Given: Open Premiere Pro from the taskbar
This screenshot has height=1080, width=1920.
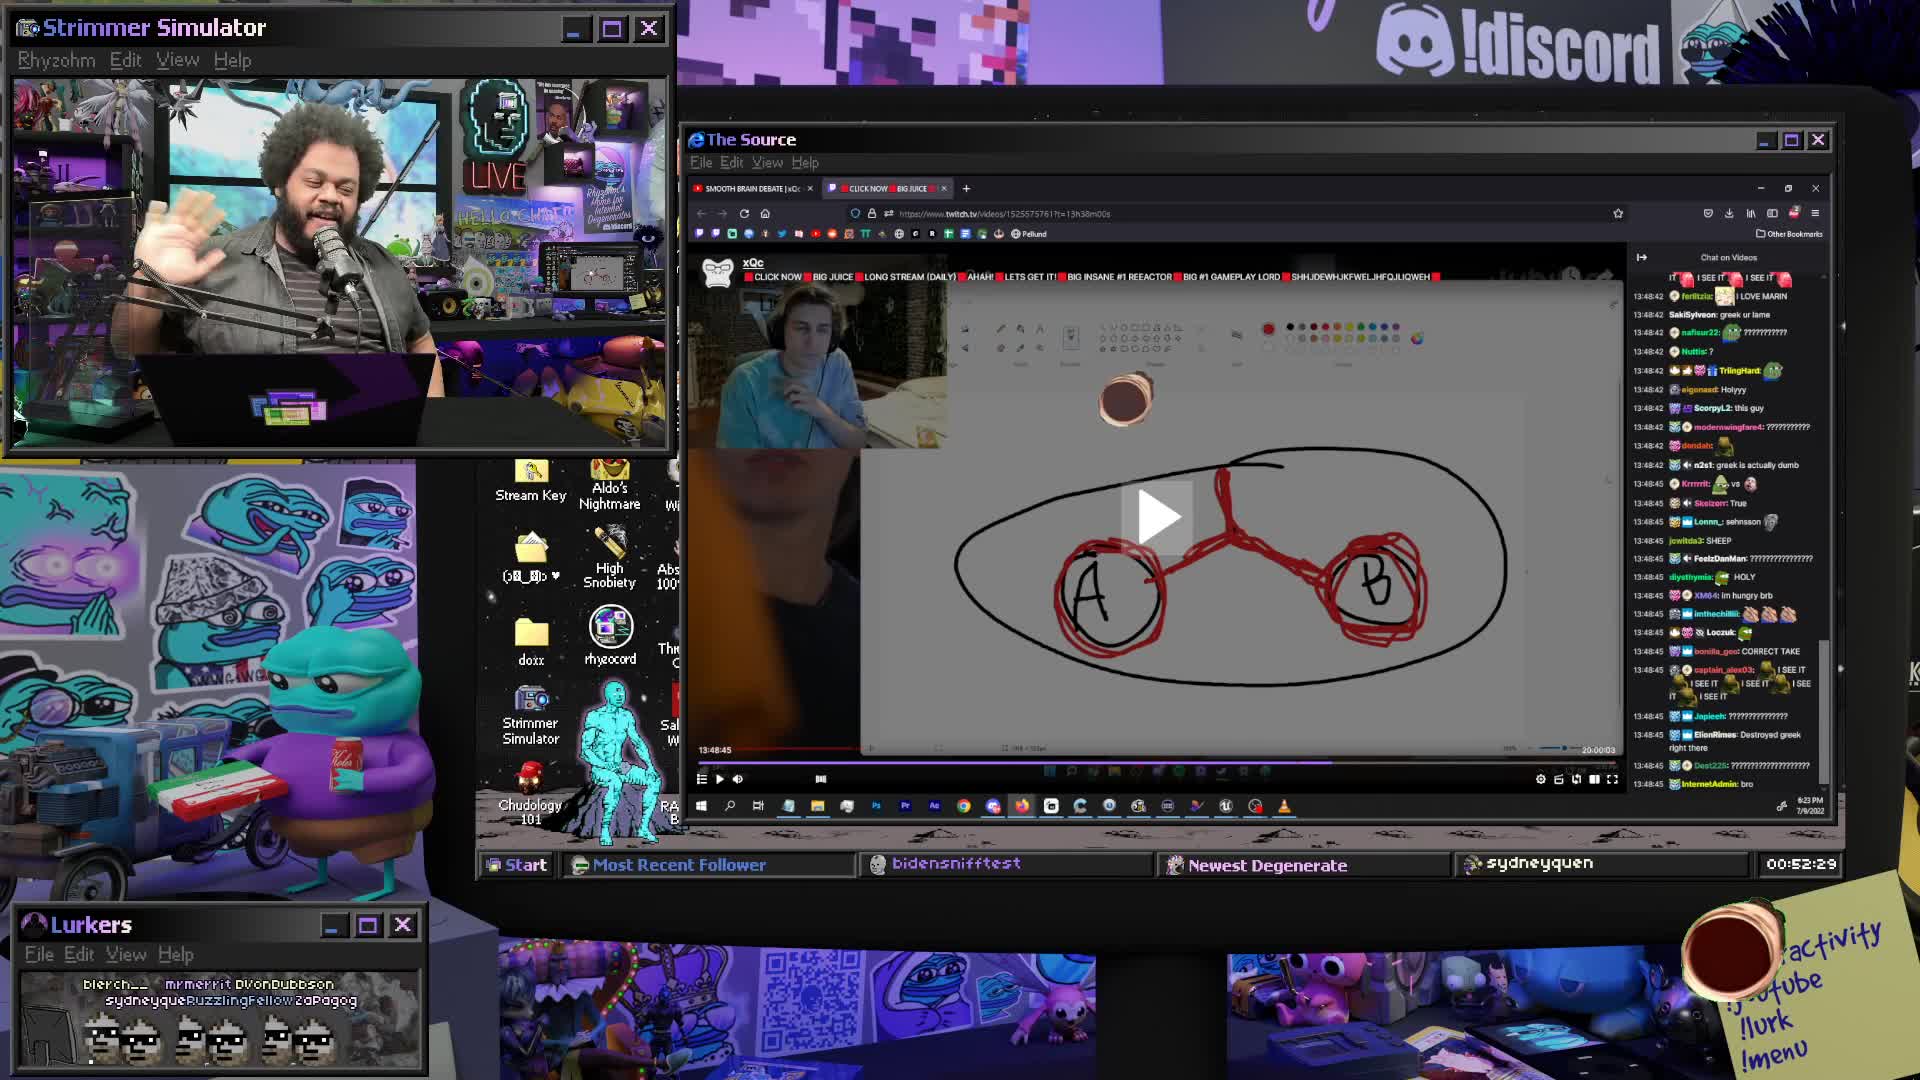Looking at the screenshot, I should click(x=905, y=806).
